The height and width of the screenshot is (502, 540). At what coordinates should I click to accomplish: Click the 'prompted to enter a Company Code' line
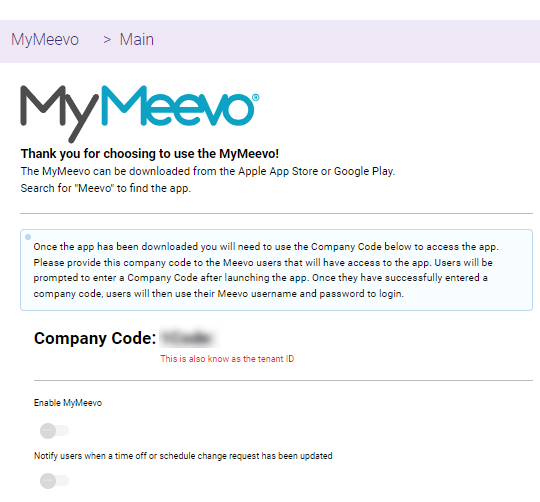(260, 278)
